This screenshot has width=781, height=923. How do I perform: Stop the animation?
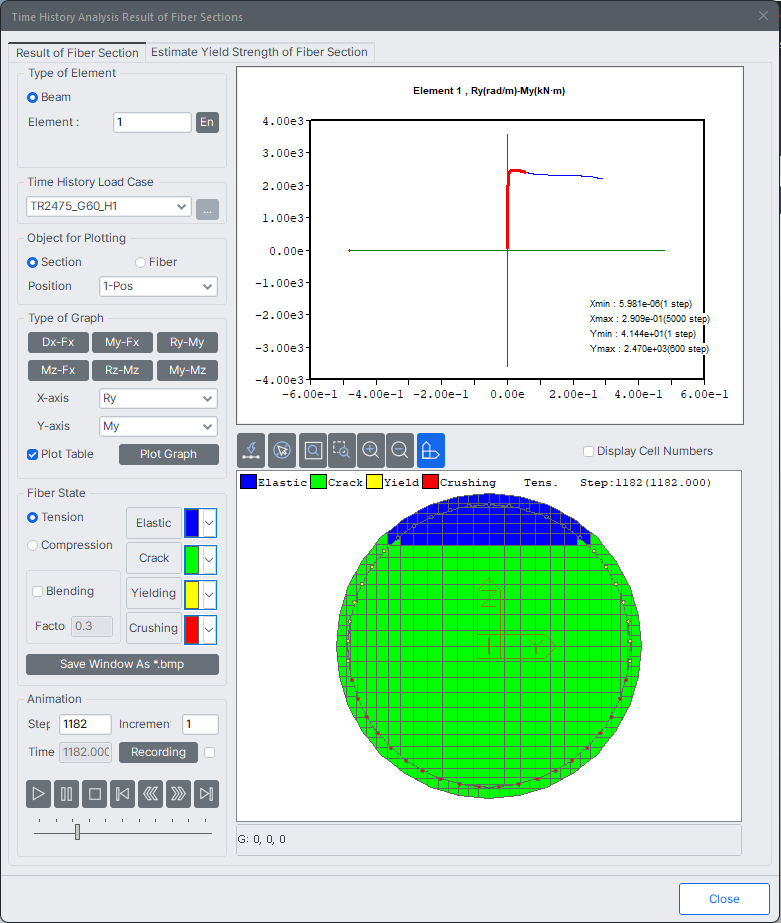point(95,794)
